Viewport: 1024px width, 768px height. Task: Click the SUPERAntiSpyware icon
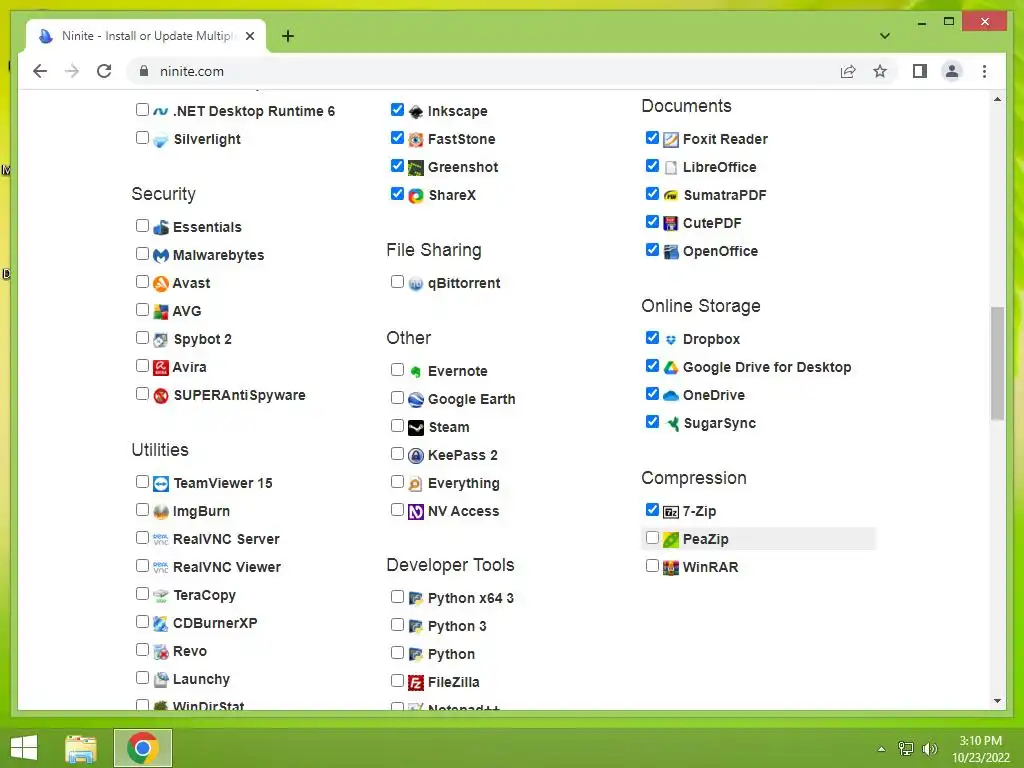[x=161, y=396]
